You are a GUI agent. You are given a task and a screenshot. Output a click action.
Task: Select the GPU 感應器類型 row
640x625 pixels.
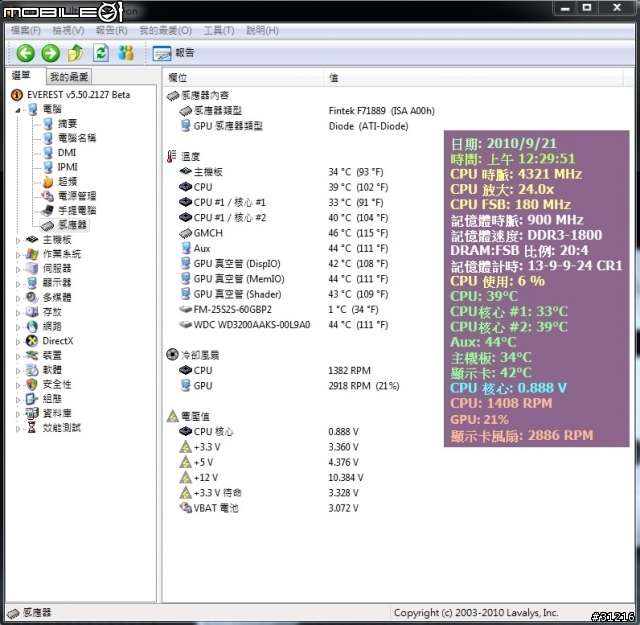tap(294, 126)
